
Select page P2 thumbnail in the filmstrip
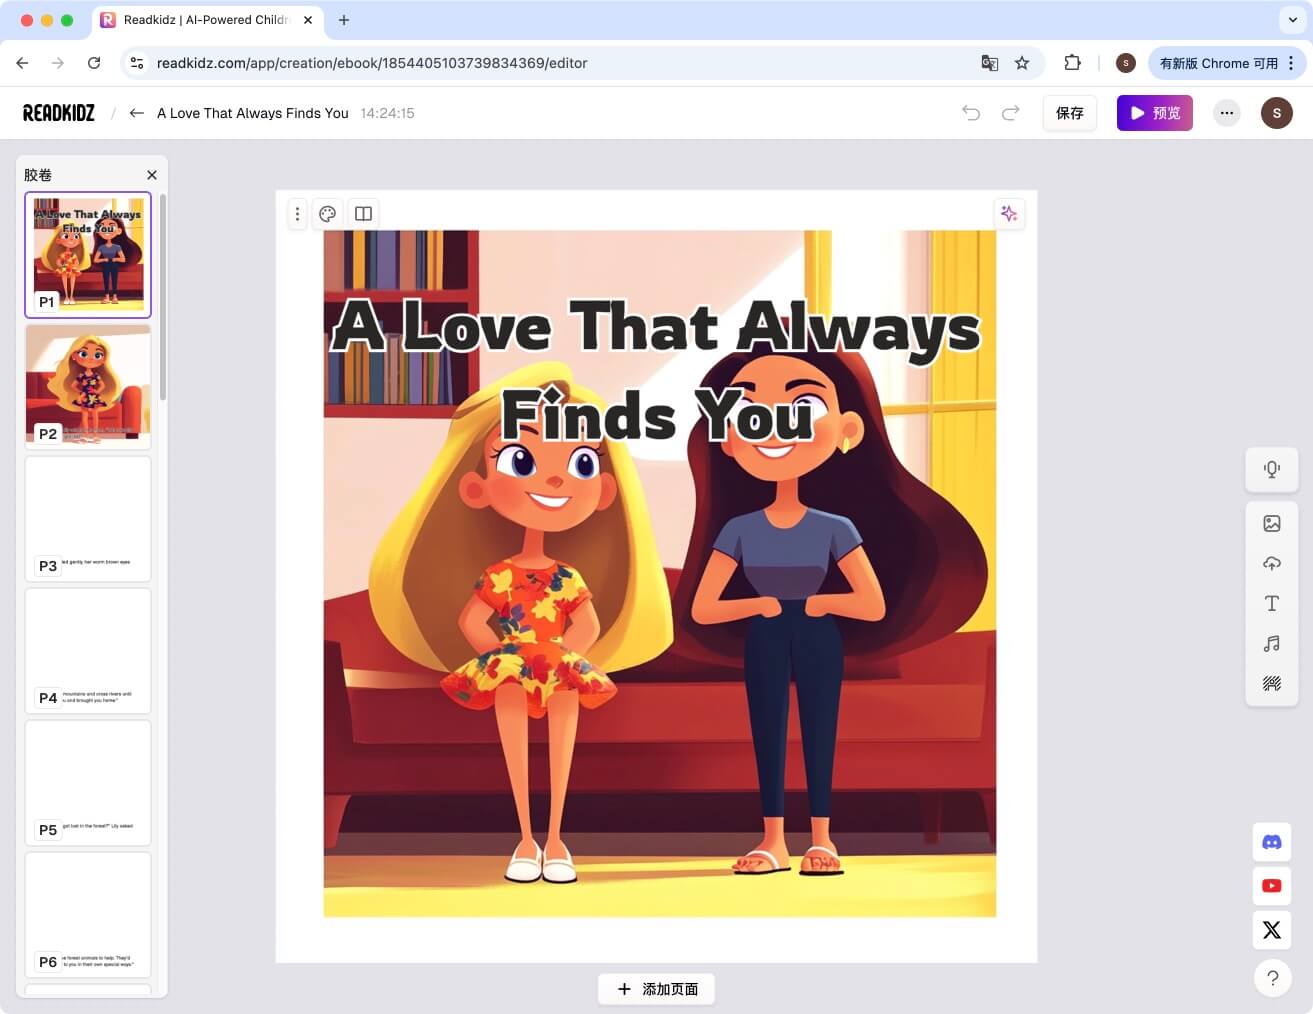[87, 383]
